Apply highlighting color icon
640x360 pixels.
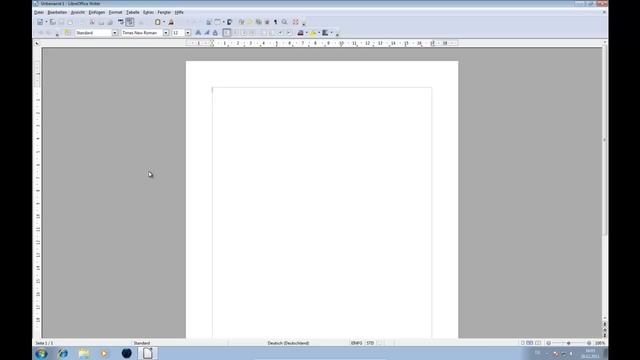[313, 33]
